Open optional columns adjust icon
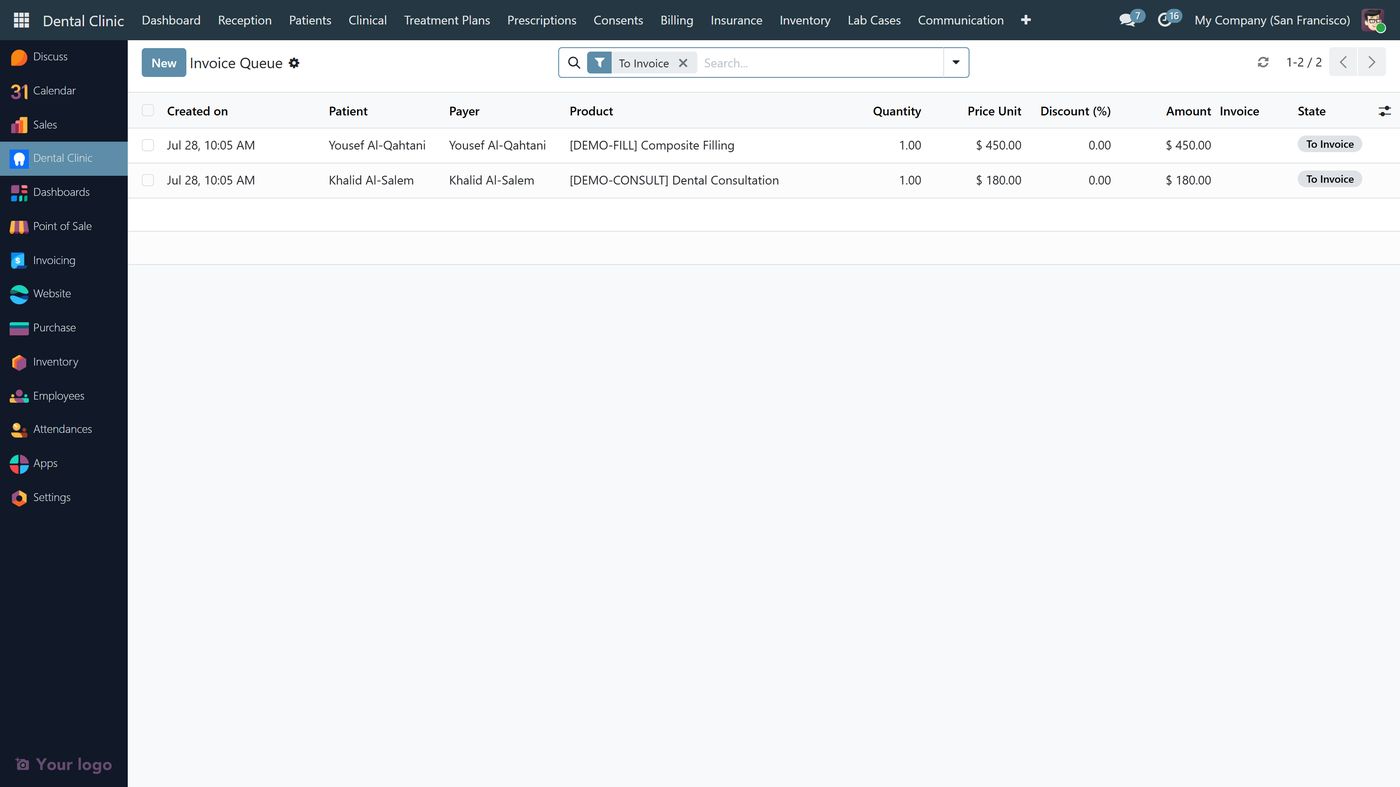Viewport: 1400px width, 787px height. click(1384, 111)
